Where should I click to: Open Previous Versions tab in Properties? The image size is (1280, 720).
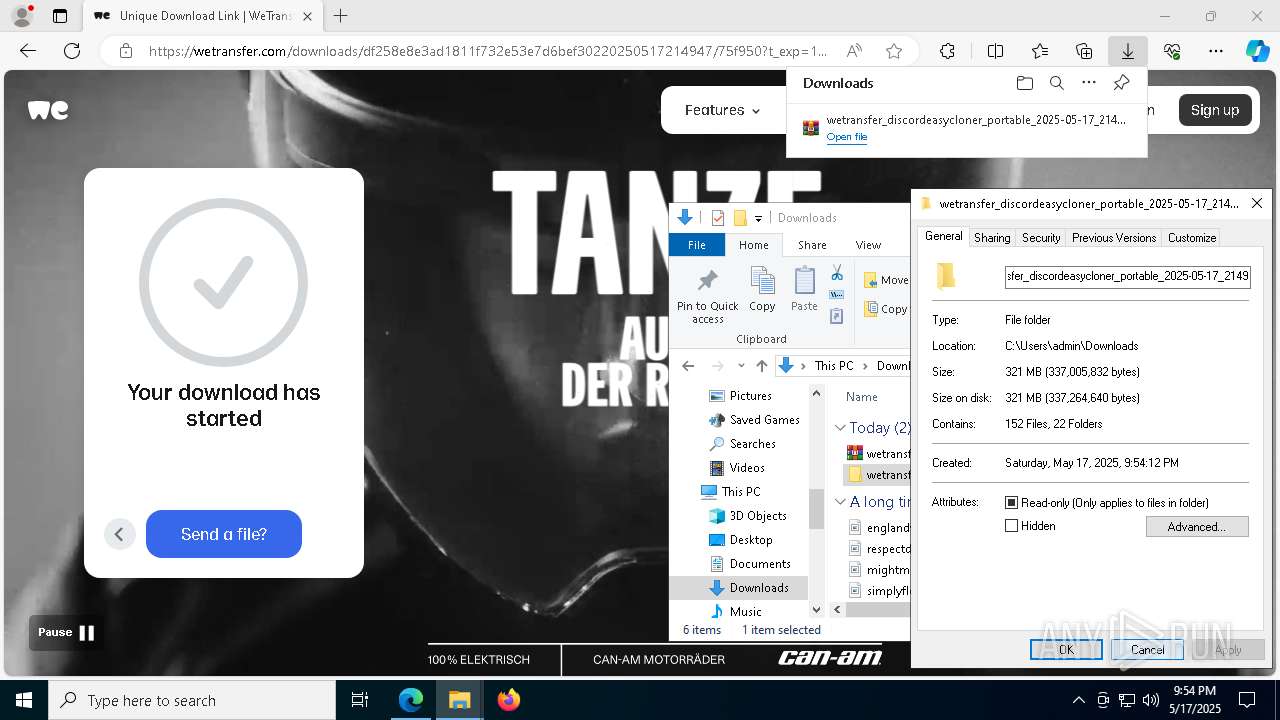pyautogui.click(x=1114, y=238)
